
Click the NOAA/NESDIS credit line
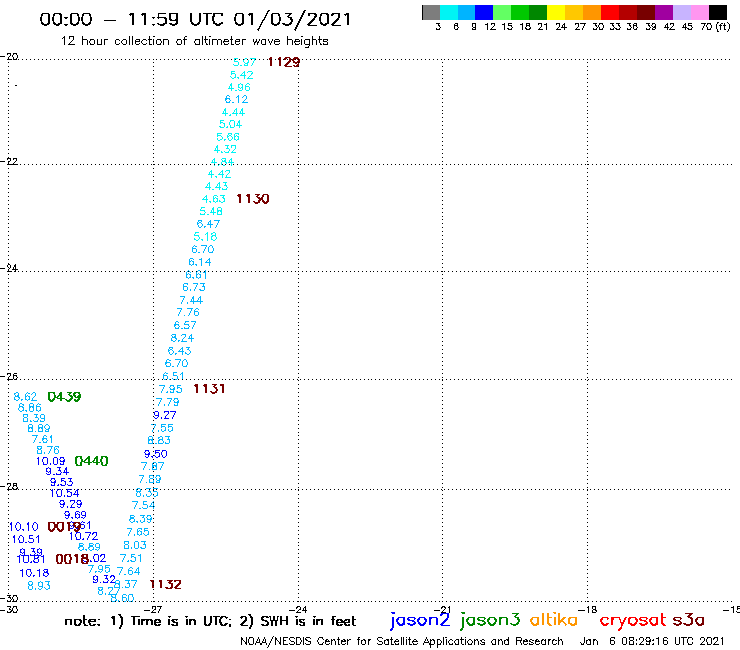[x=402, y=641]
